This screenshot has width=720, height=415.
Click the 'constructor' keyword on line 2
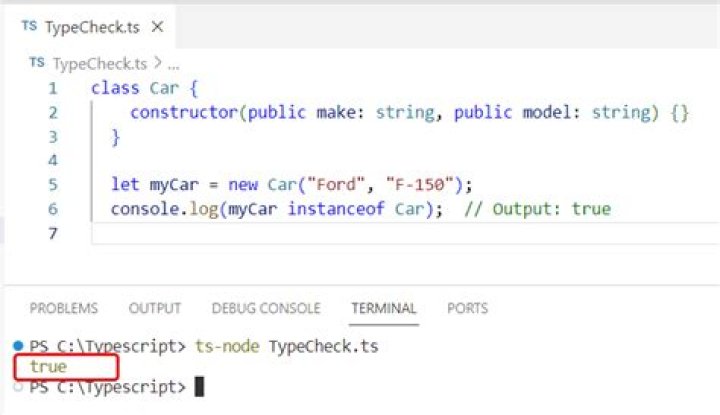click(x=184, y=112)
